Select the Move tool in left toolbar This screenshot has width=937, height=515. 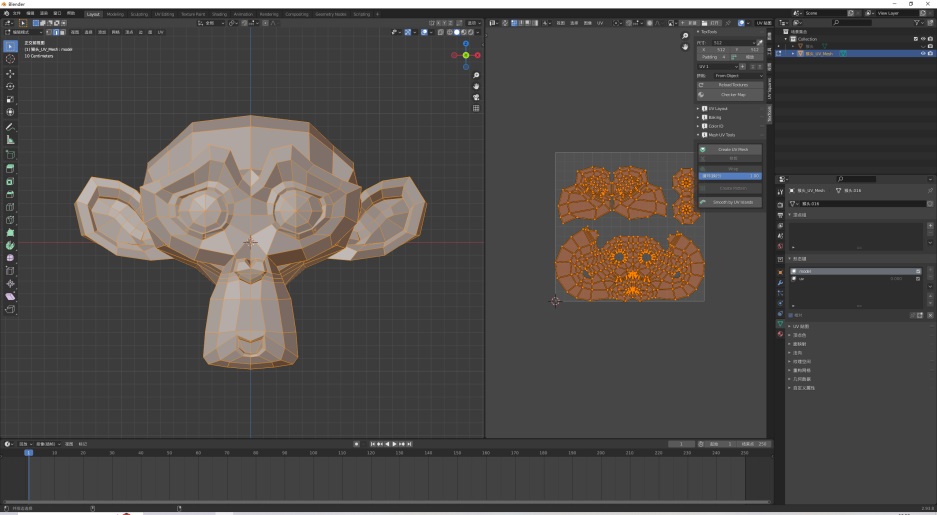[10, 73]
